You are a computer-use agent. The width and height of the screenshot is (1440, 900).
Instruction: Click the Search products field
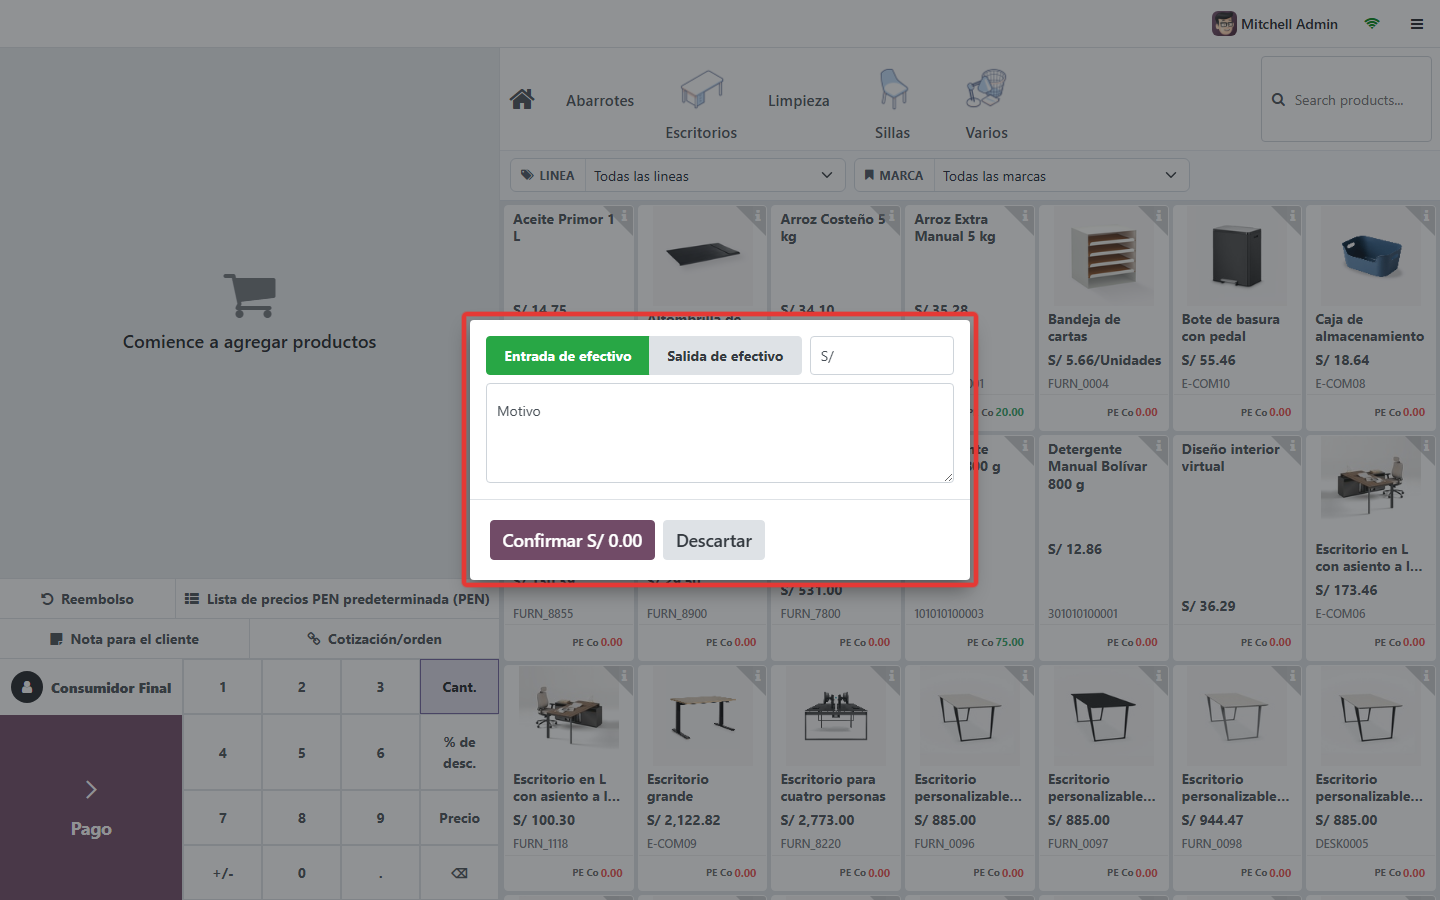click(x=1346, y=99)
